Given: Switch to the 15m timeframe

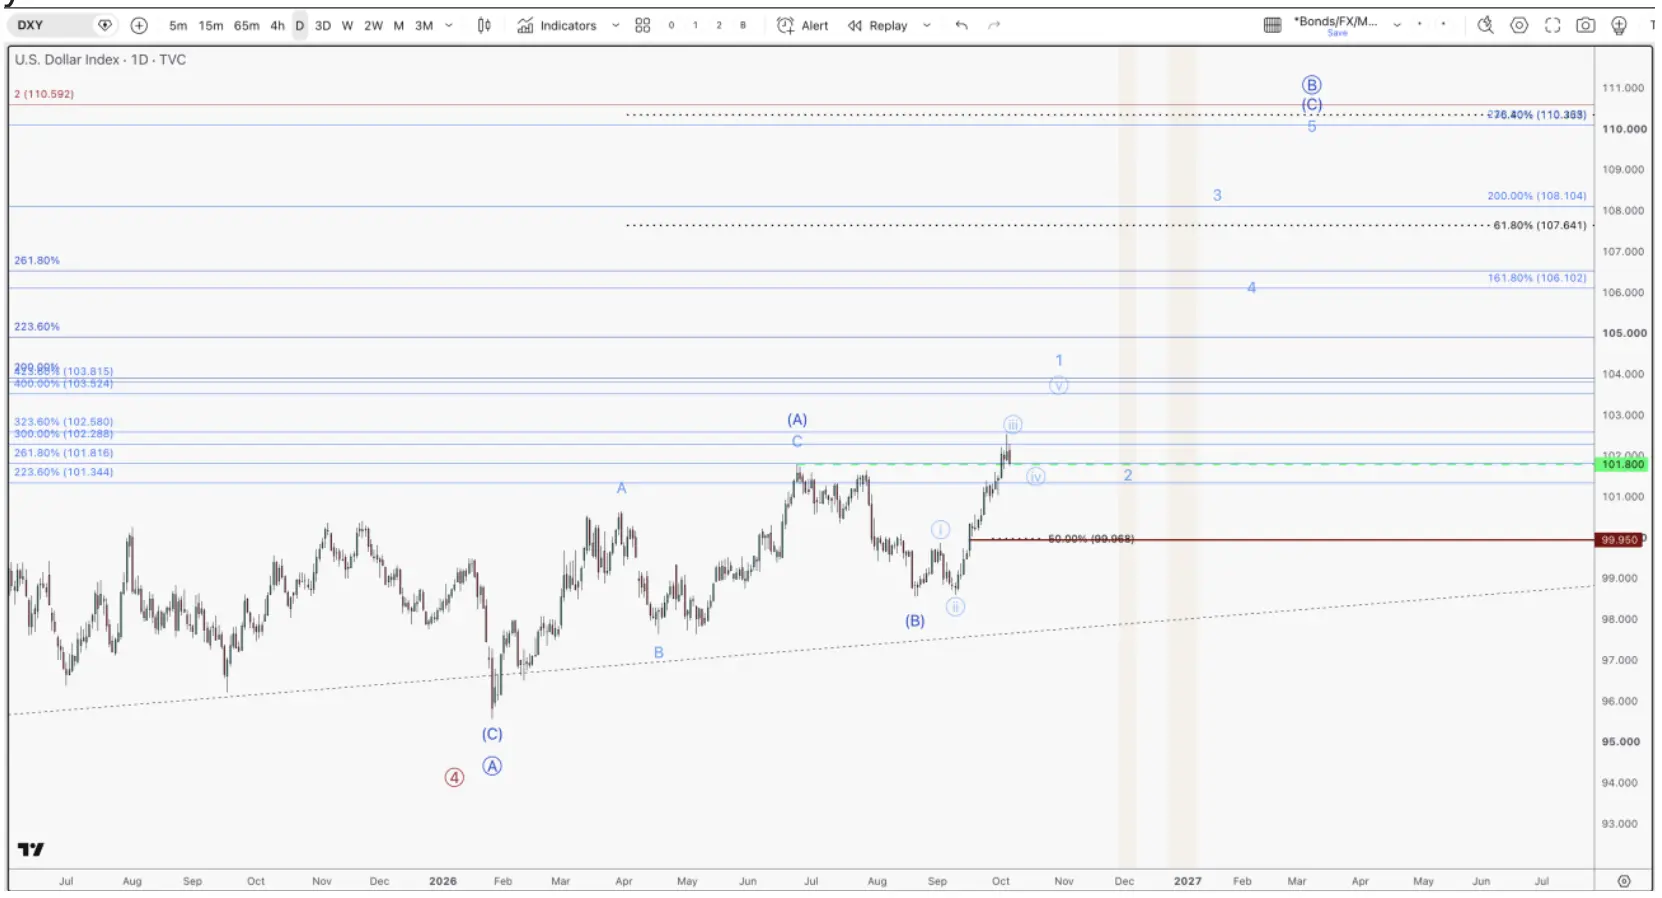Looking at the screenshot, I should (211, 26).
